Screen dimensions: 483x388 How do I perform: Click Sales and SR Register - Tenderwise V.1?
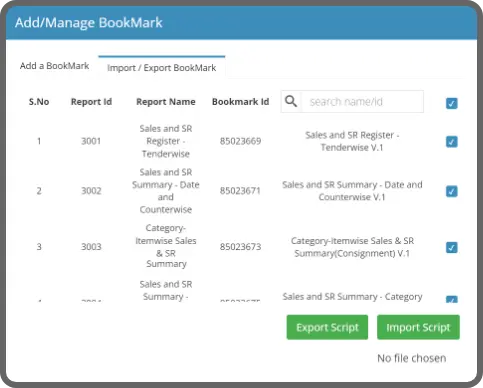click(x=352, y=141)
